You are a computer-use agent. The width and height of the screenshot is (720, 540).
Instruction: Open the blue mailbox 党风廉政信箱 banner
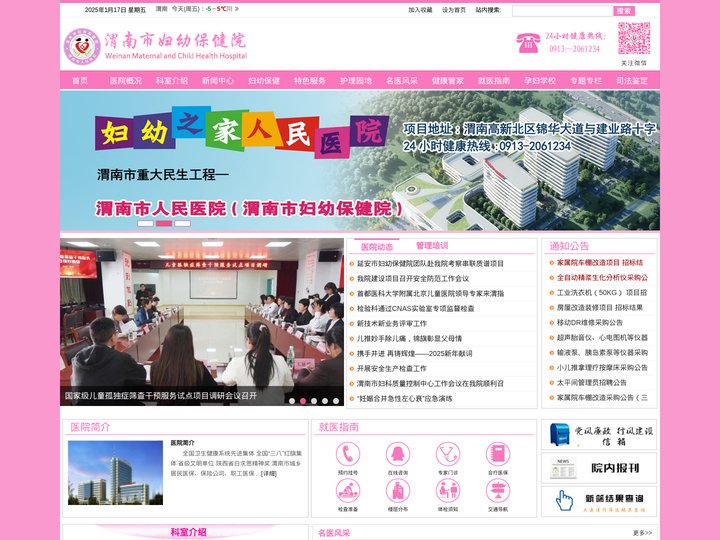[599, 434]
